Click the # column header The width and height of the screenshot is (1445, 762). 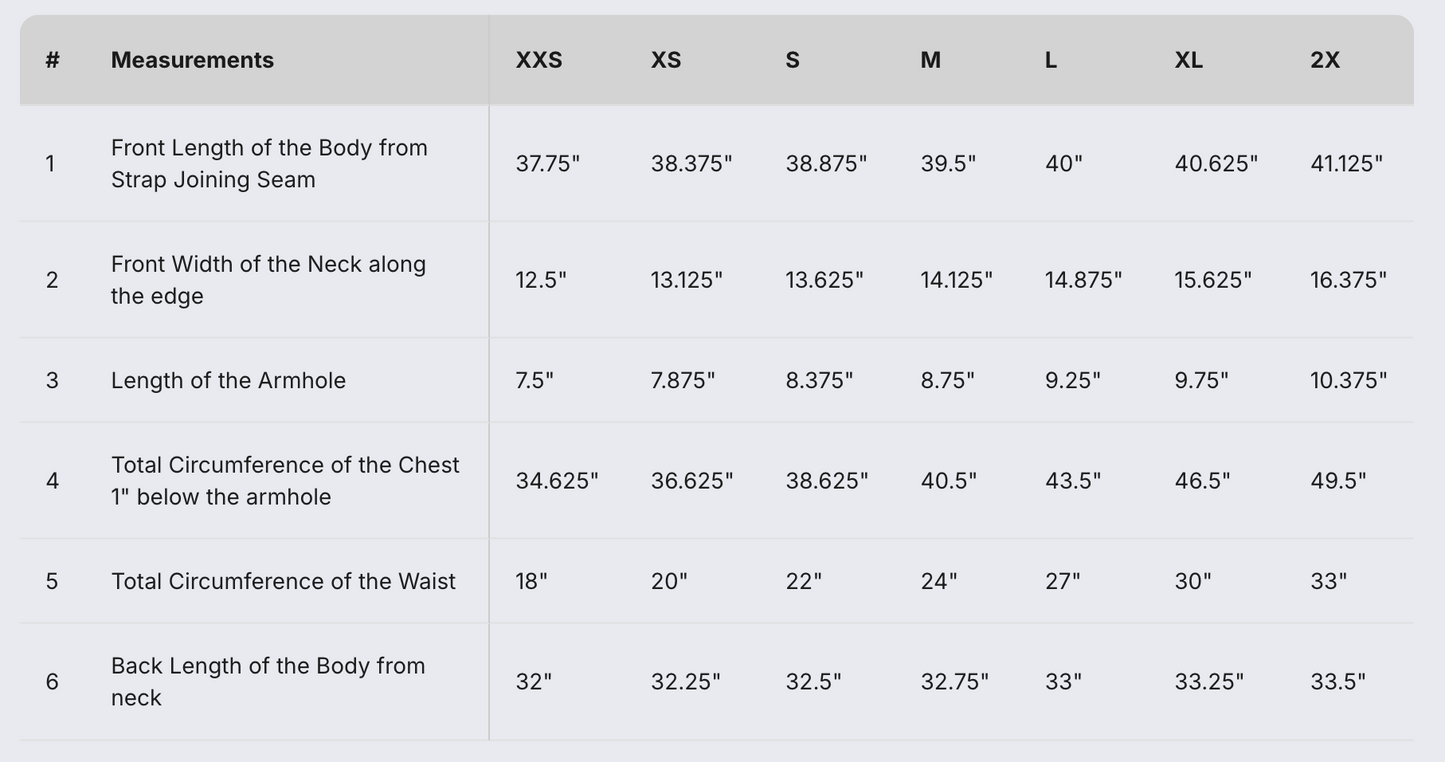tap(52, 60)
